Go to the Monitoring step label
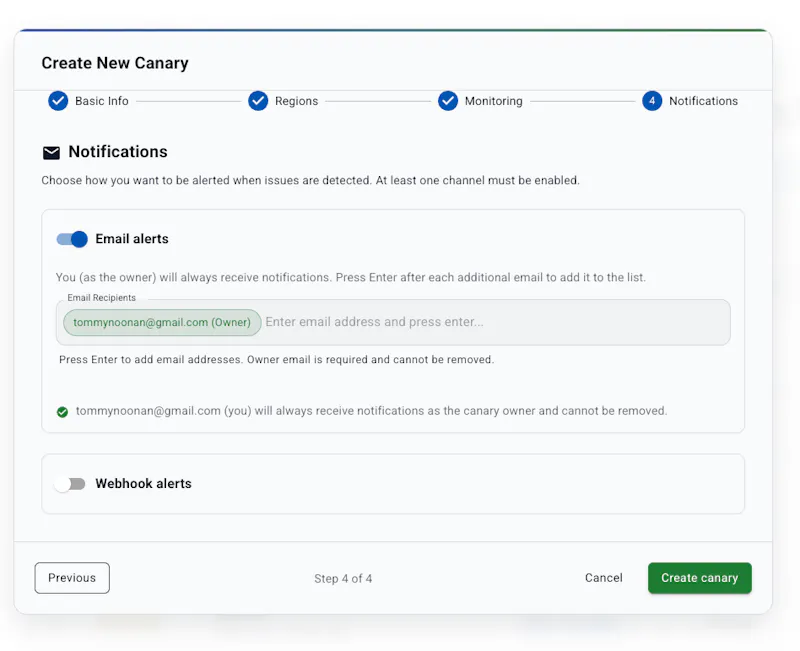800x651 pixels. [493, 101]
